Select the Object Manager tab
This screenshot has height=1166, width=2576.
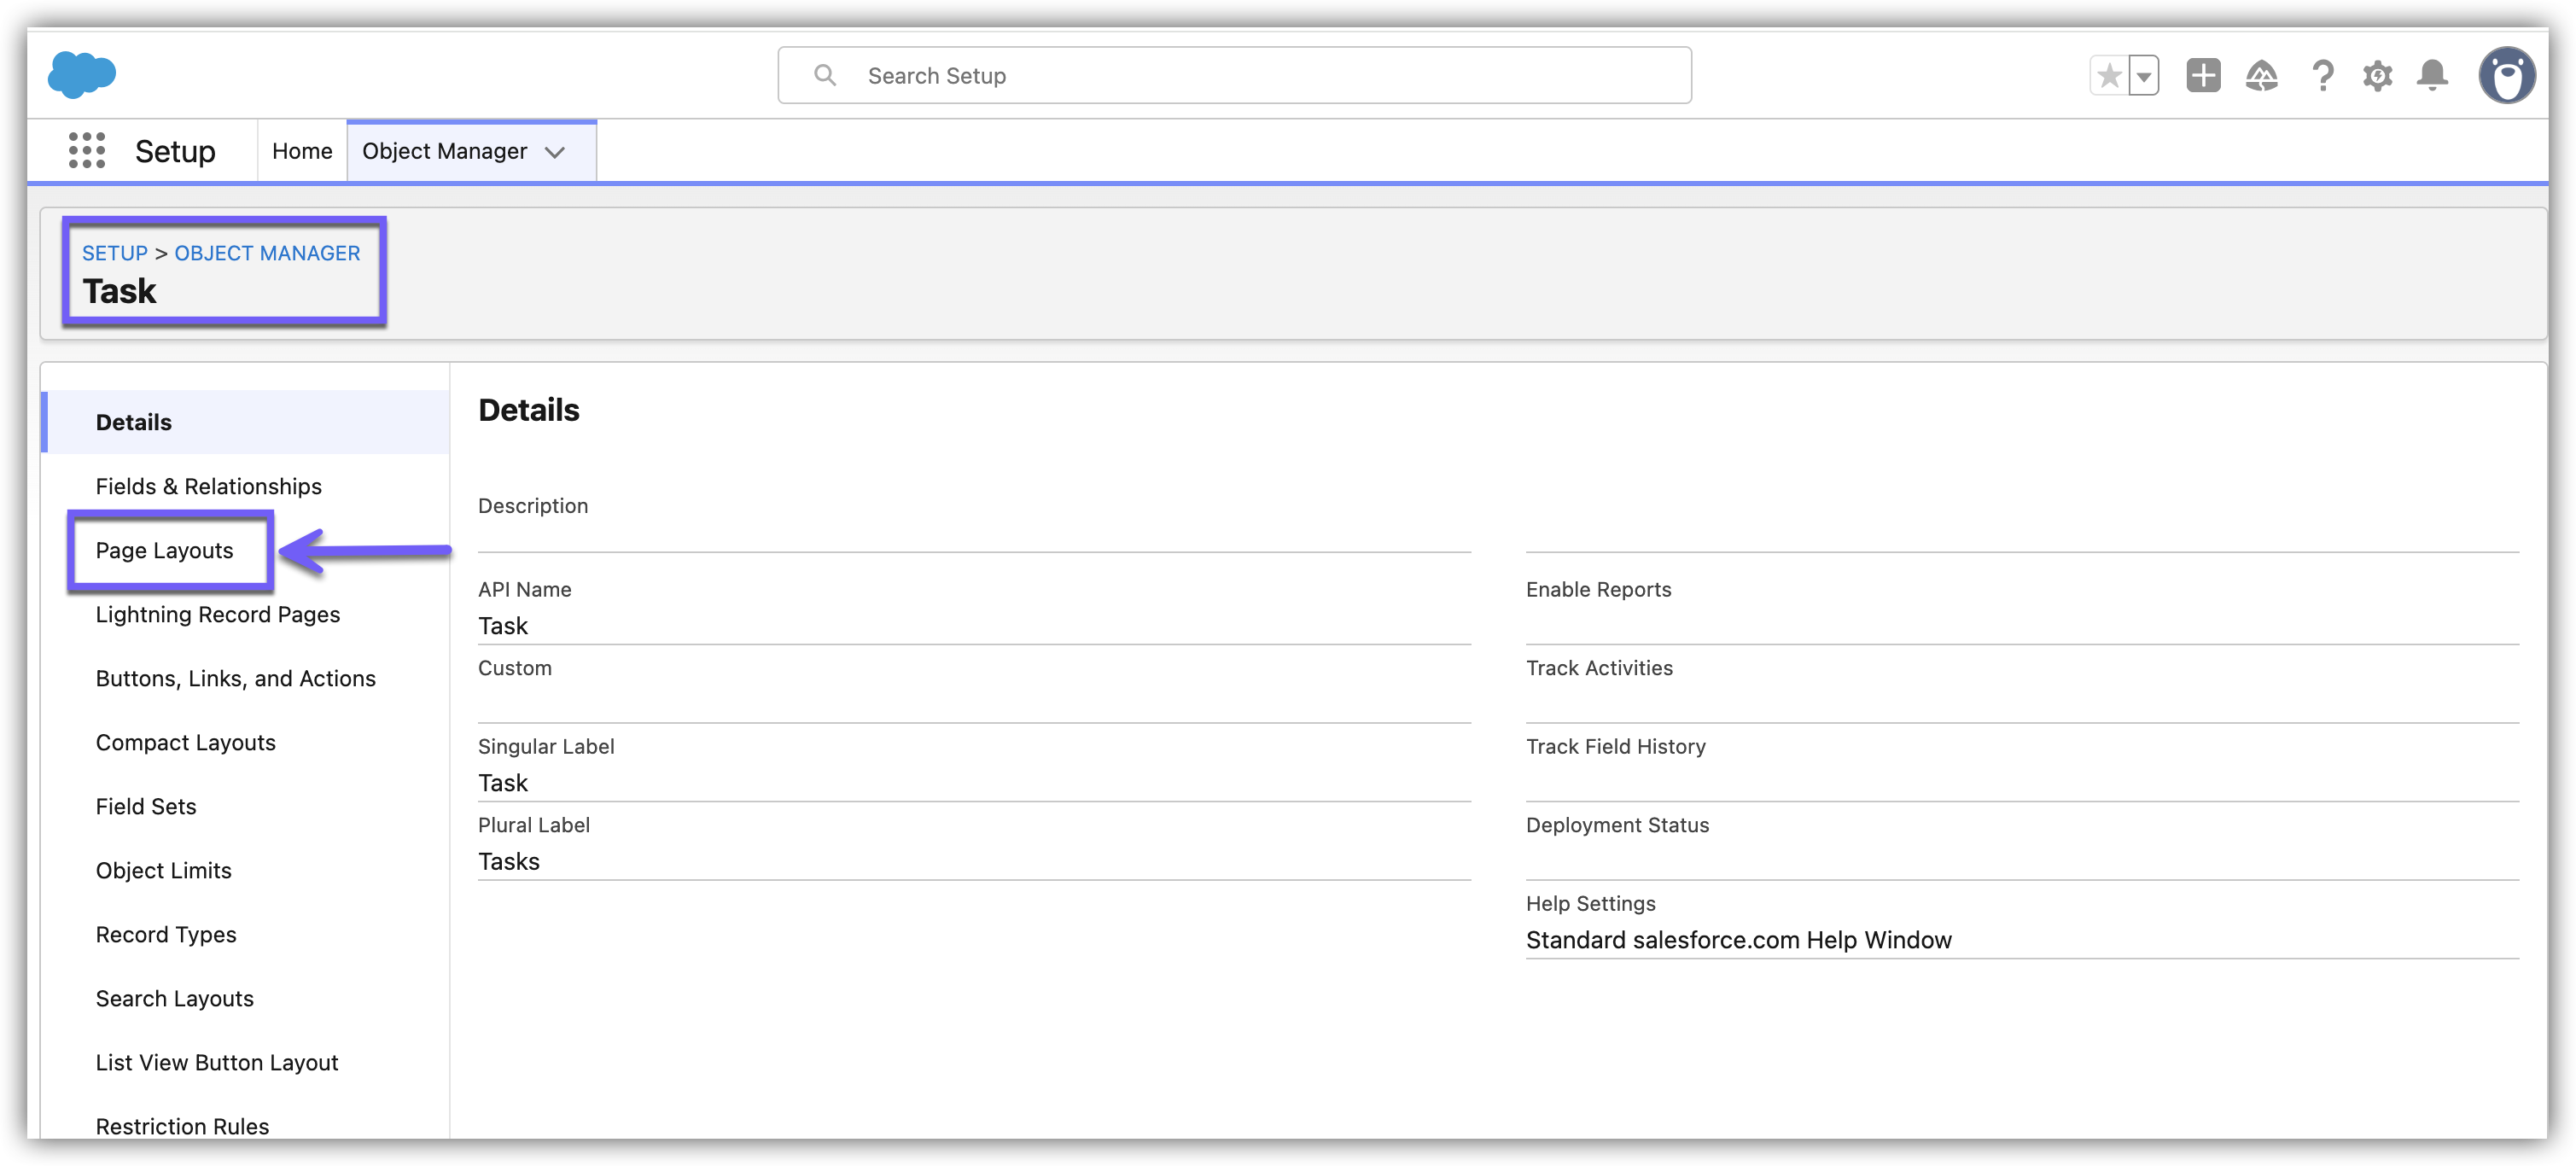click(444, 151)
